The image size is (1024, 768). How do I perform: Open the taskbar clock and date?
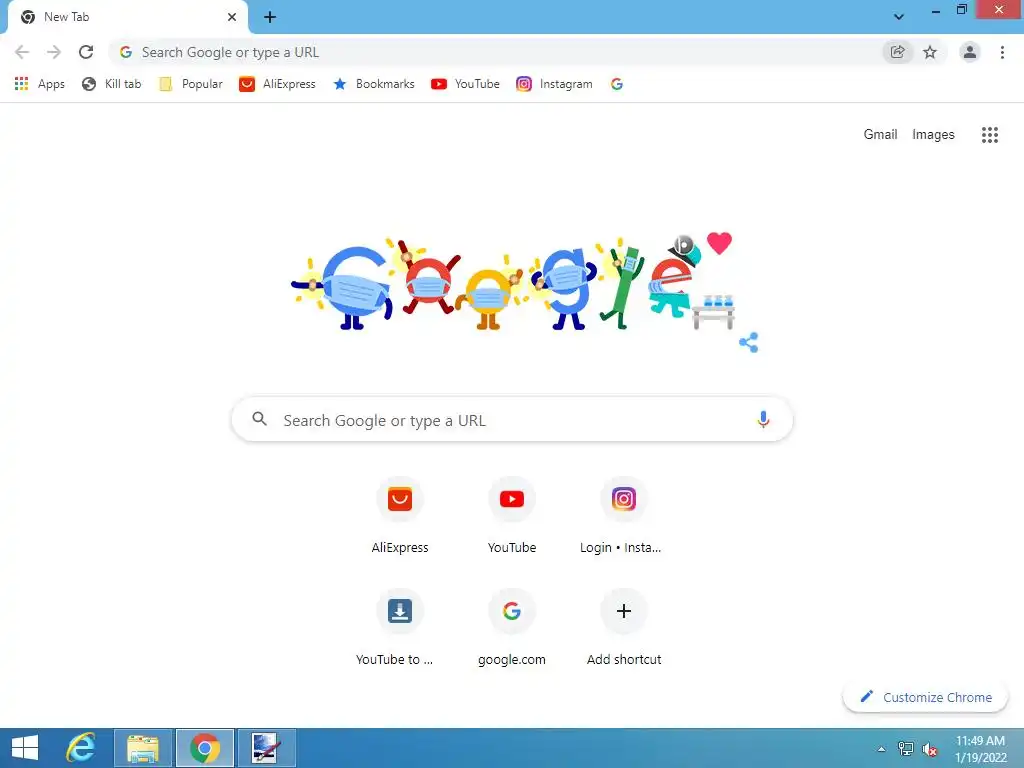coord(980,749)
